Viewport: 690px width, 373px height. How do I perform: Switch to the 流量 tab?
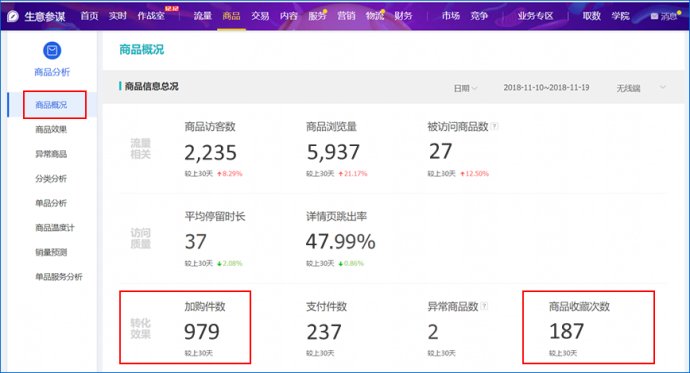coord(203,16)
